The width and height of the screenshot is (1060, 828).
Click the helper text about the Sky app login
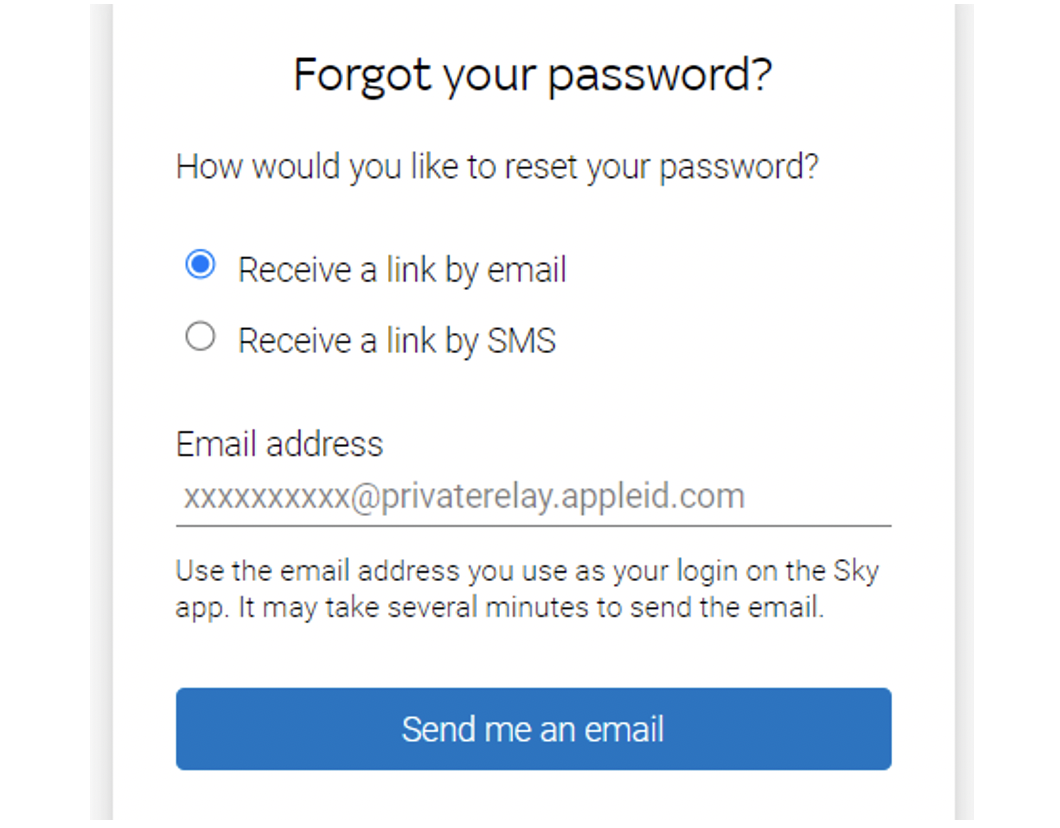pos(527,572)
